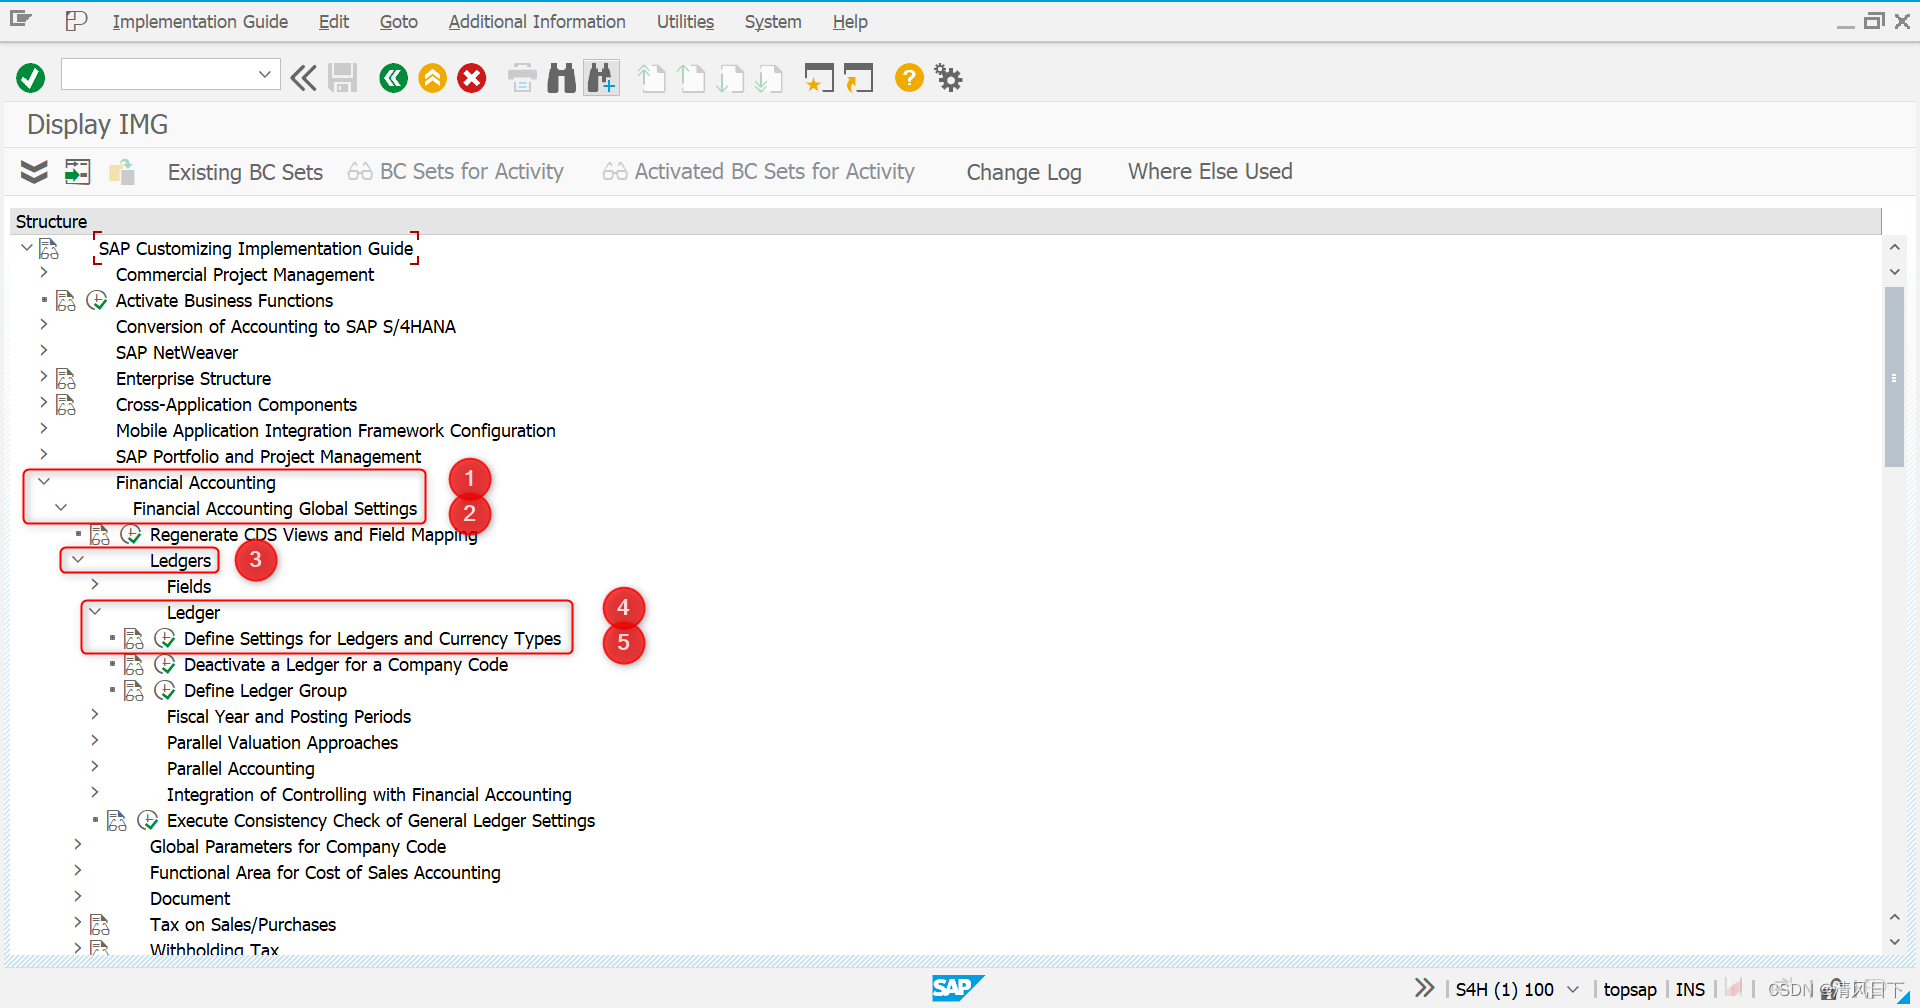
Task: Click the green Back arrow icon
Action: point(394,78)
